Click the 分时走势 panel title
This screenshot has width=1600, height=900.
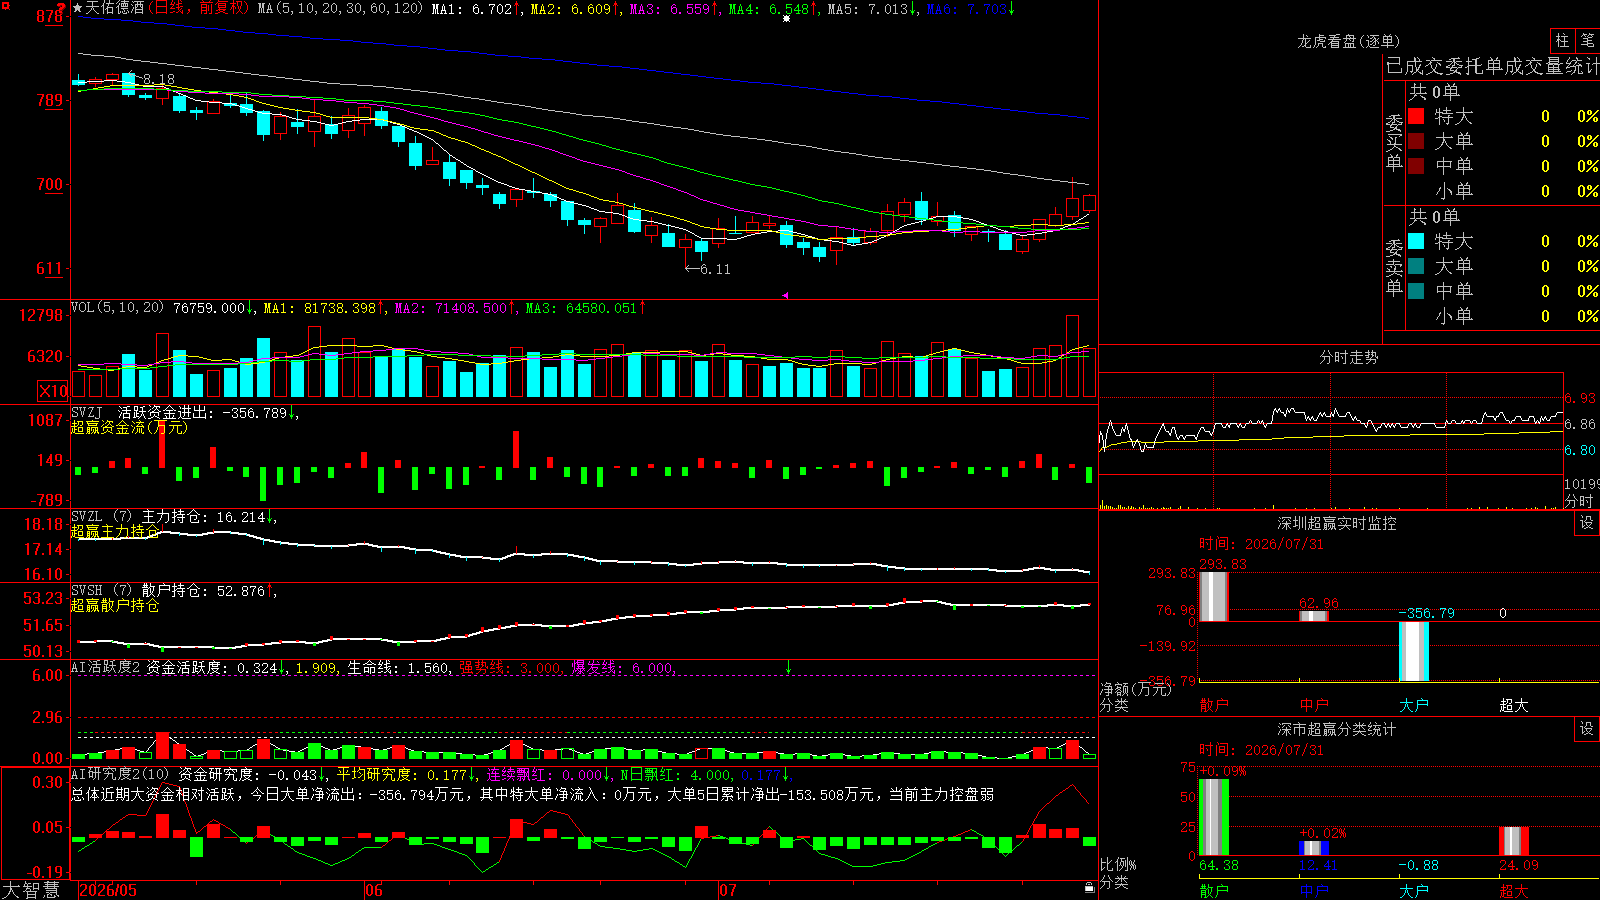coord(1348,357)
